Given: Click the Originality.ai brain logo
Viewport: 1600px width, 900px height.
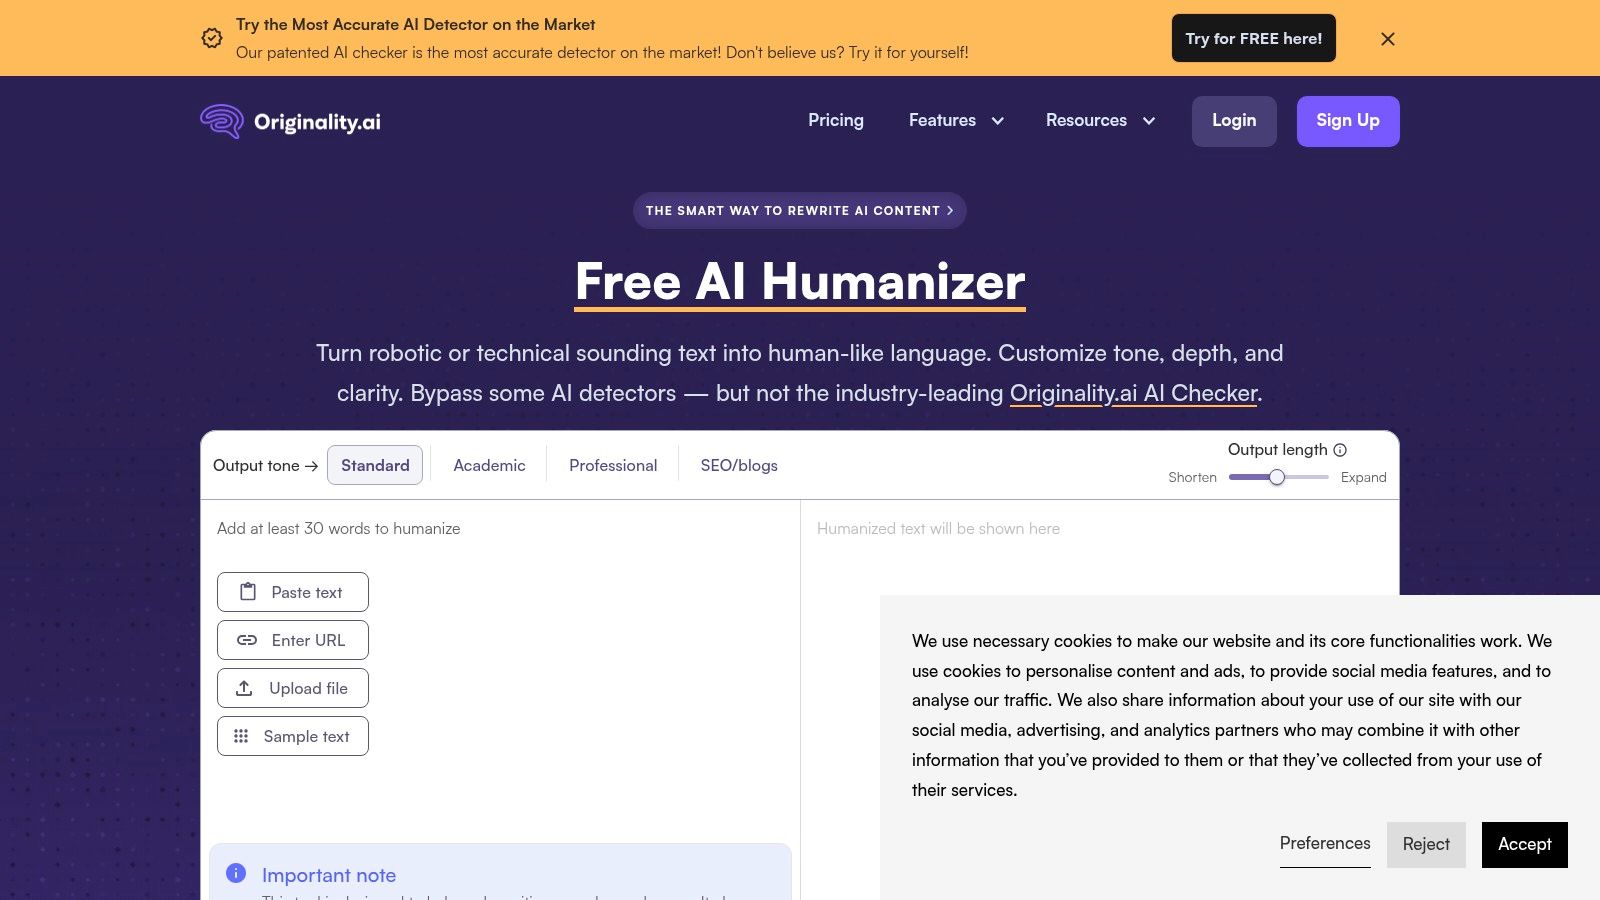Looking at the screenshot, I should point(222,121).
